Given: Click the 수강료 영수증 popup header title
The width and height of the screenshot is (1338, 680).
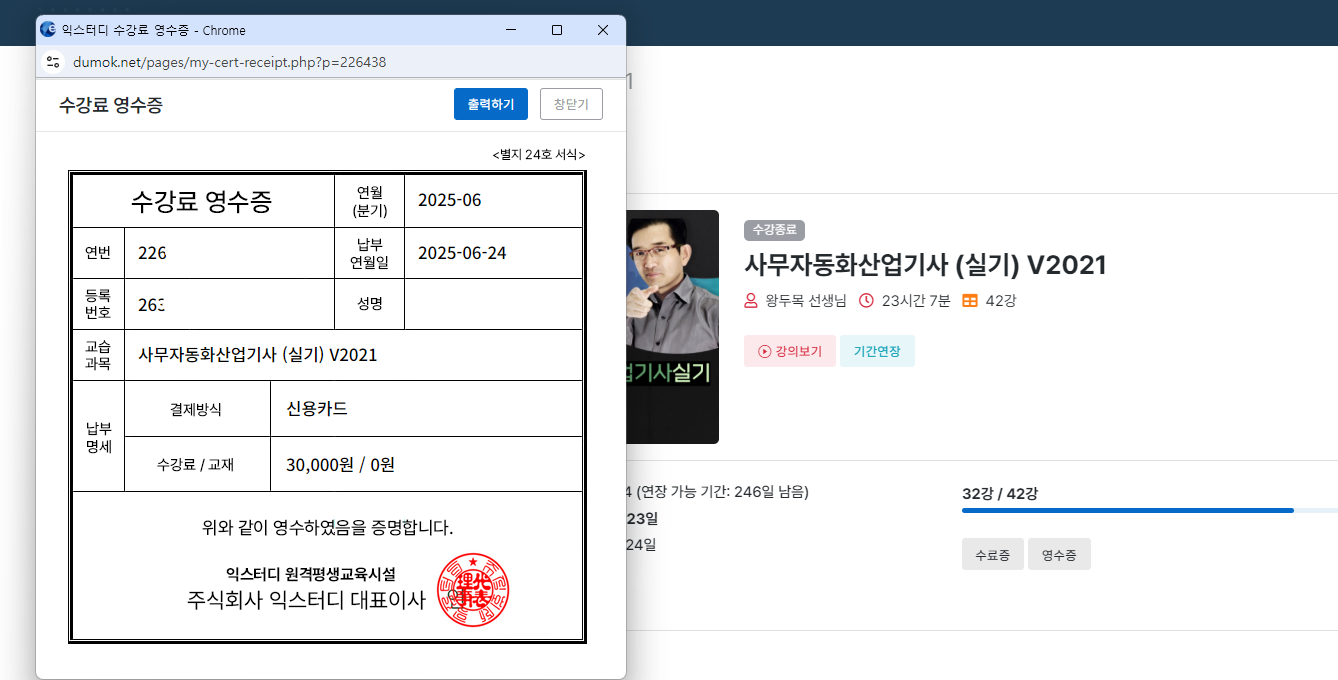Looking at the screenshot, I should pyautogui.click(x=111, y=104).
